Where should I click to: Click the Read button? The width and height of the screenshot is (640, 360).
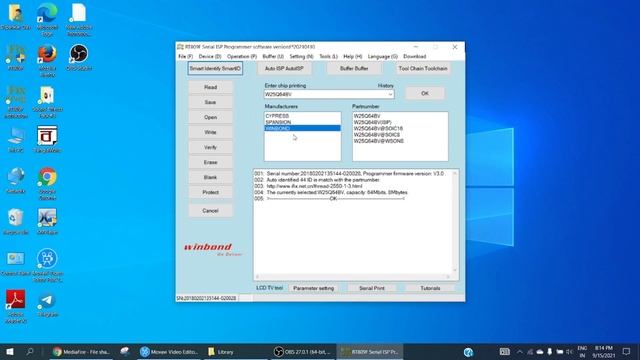[210, 87]
